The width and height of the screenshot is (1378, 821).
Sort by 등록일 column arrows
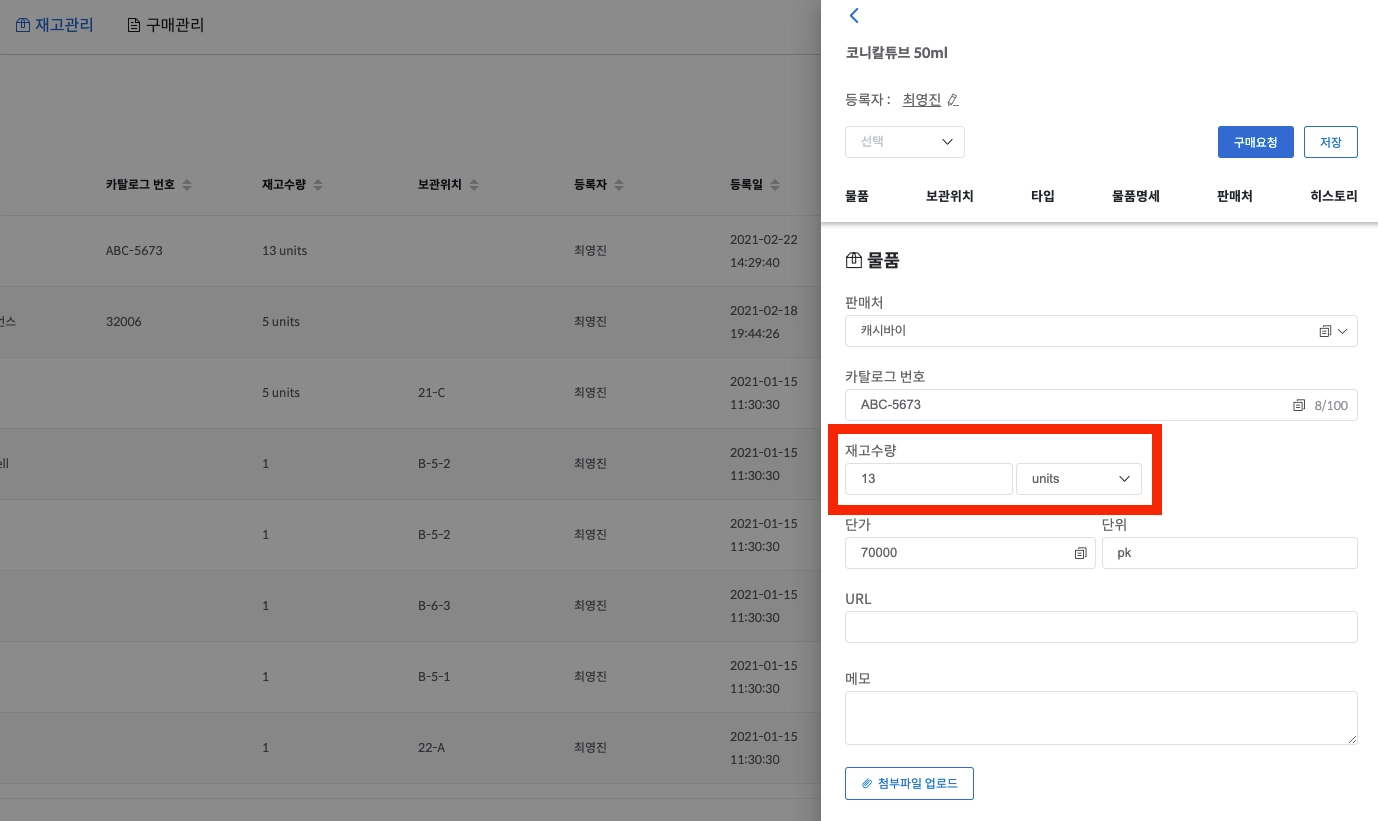pos(775,185)
